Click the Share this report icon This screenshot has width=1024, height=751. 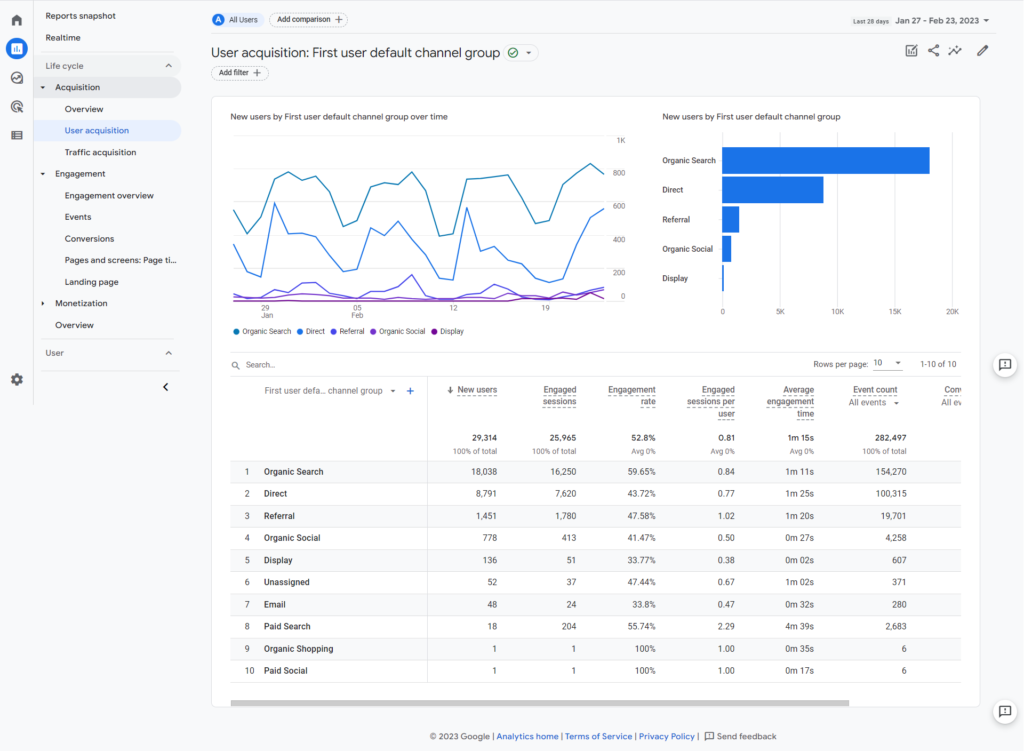[x=933, y=51]
